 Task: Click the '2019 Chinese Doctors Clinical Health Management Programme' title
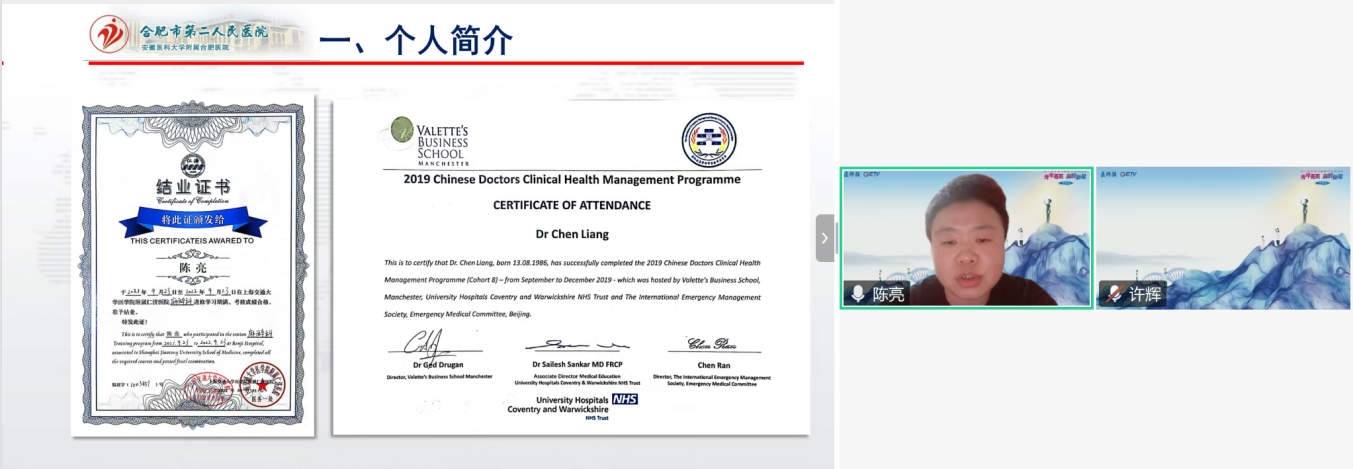coord(572,180)
